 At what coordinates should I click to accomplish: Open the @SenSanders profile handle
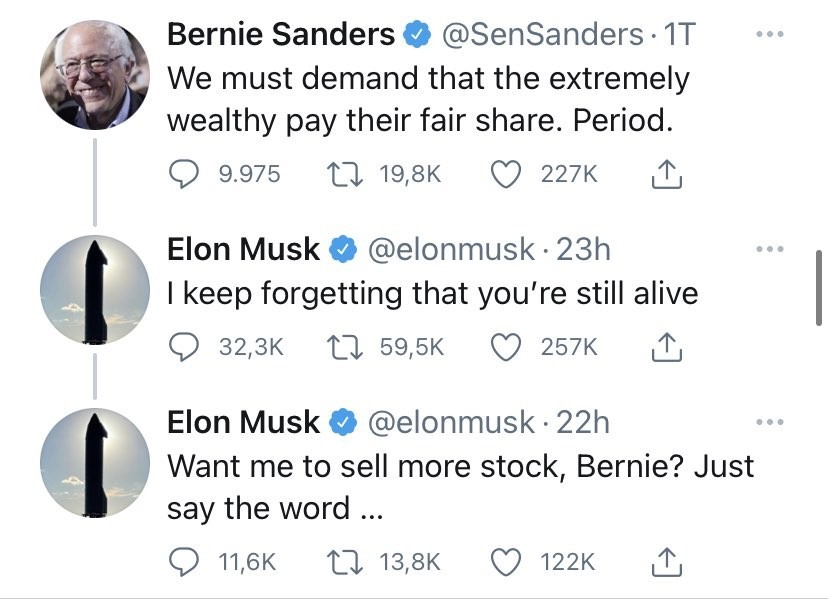[542, 35]
